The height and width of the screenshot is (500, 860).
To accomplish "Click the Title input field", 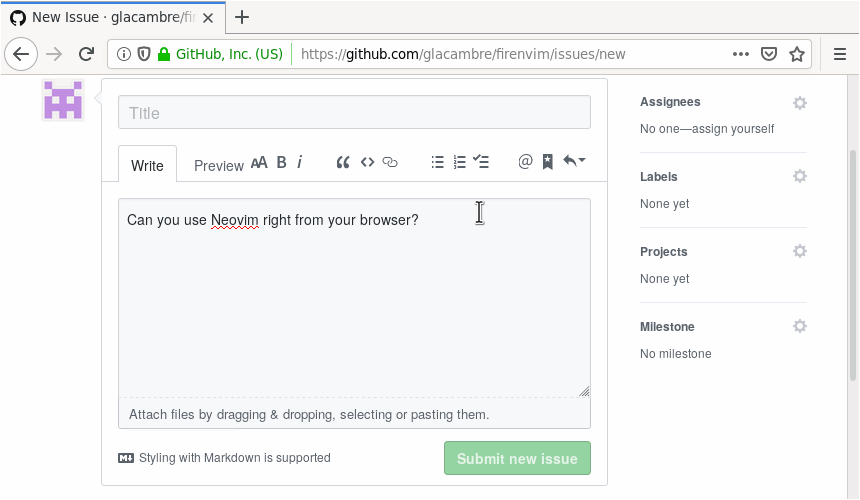I will [x=354, y=112].
